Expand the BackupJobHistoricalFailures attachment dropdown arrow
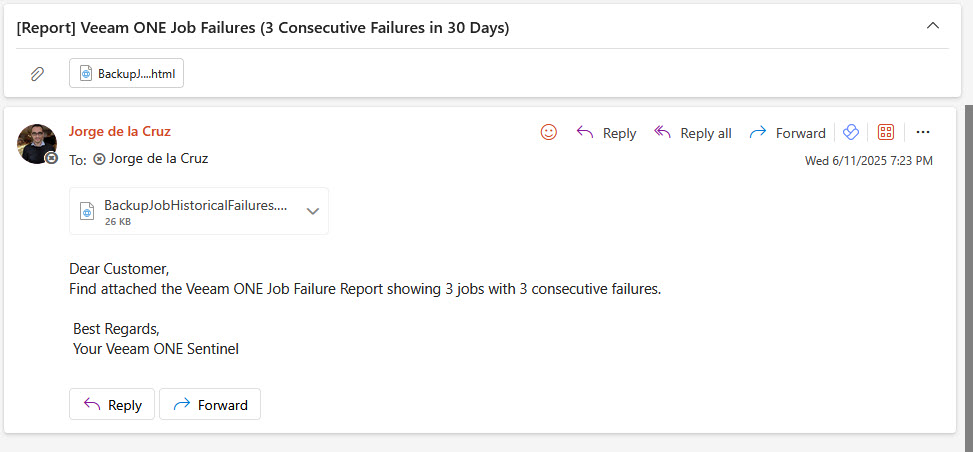This screenshot has height=452, width=973. (313, 211)
